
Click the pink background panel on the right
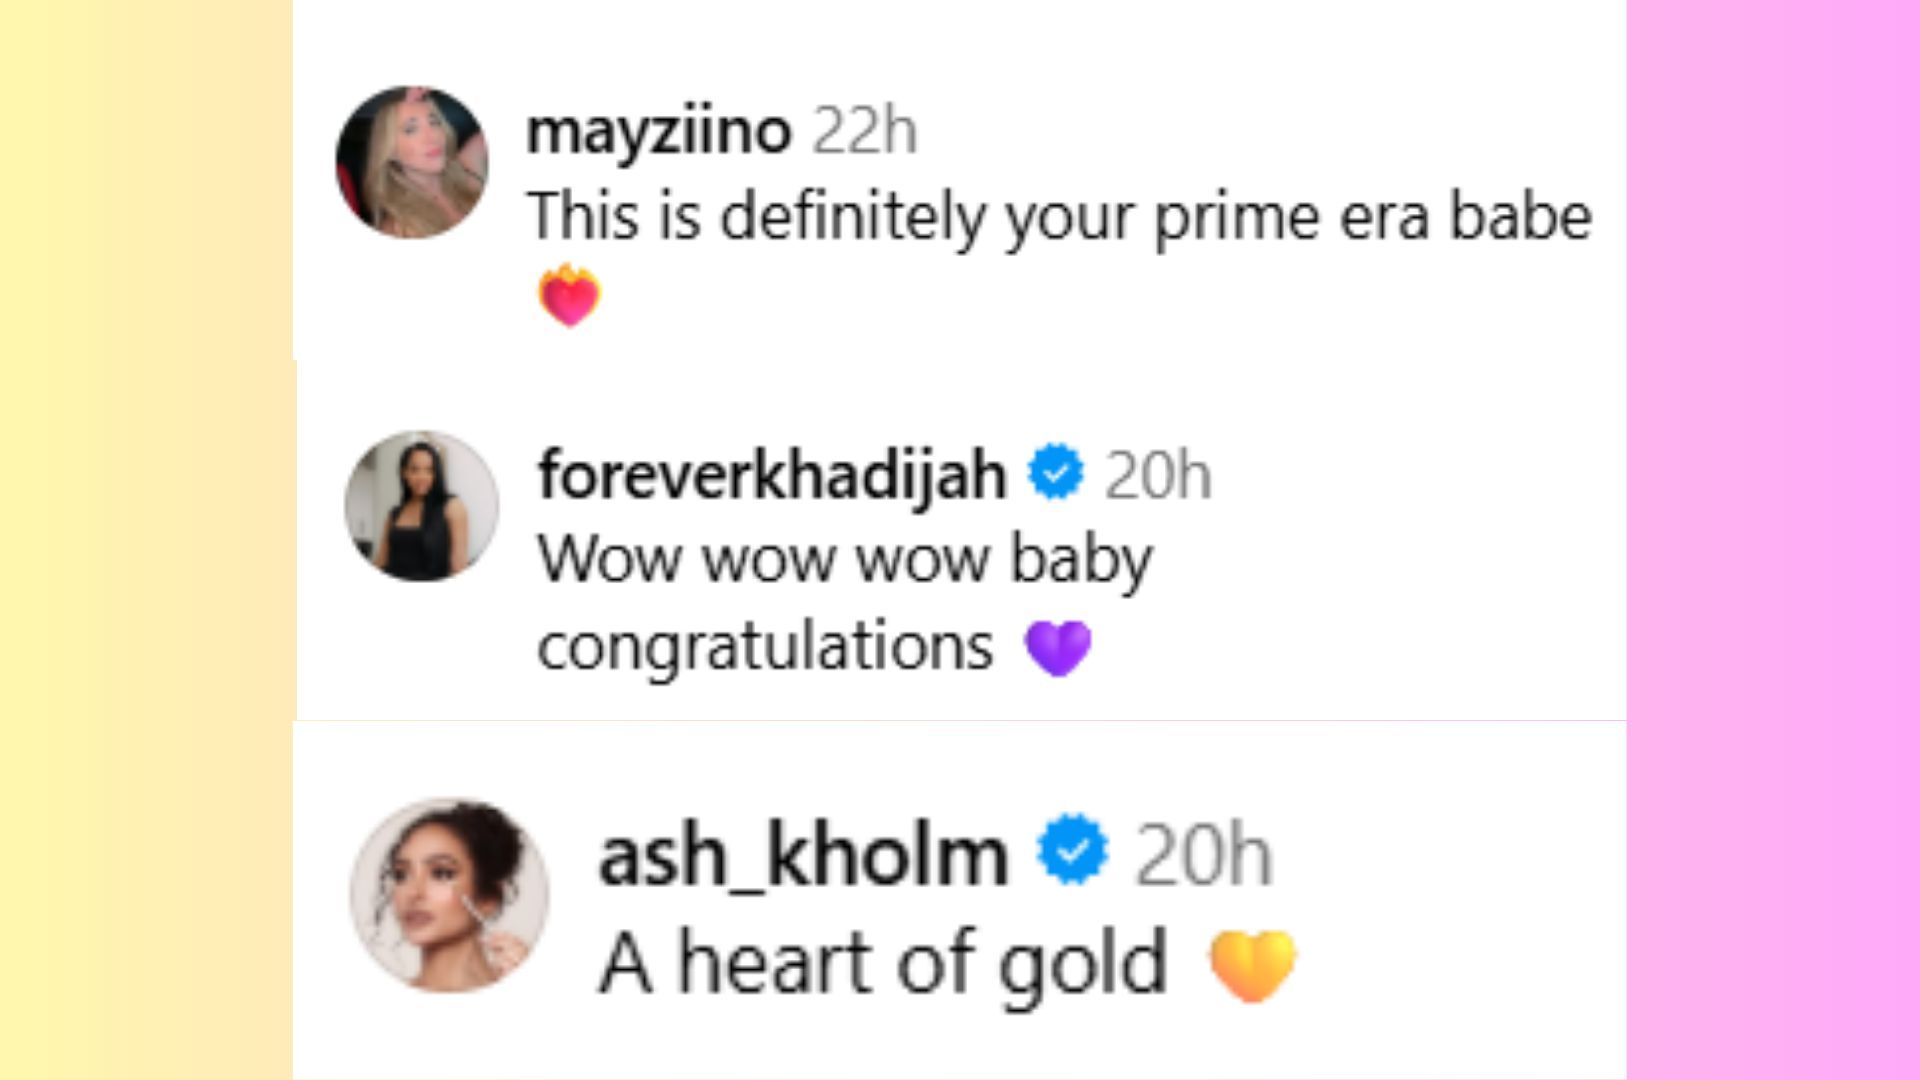(1772, 540)
